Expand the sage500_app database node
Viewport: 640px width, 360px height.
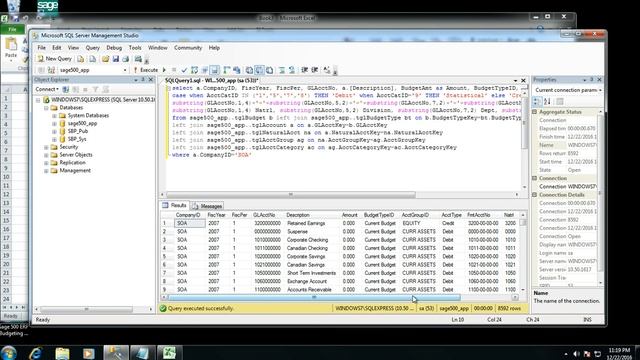54,123
